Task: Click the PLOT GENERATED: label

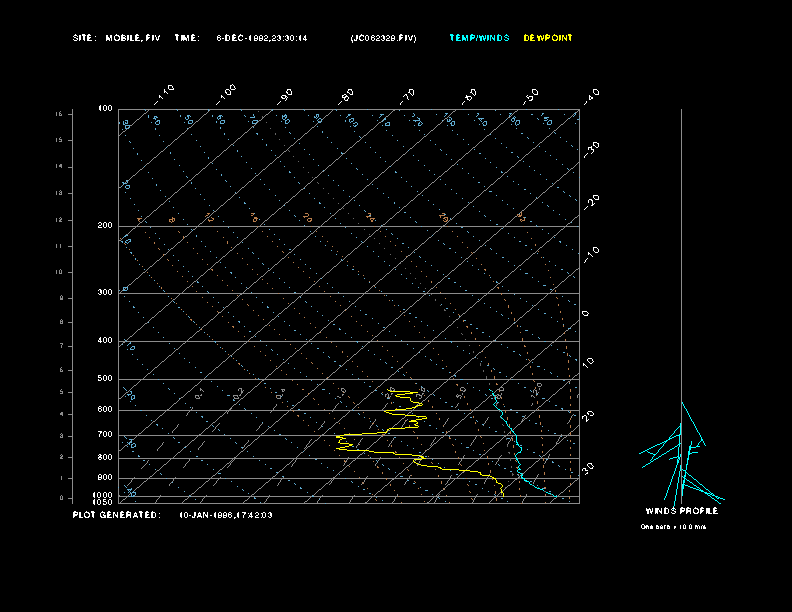Action: click(117, 515)
